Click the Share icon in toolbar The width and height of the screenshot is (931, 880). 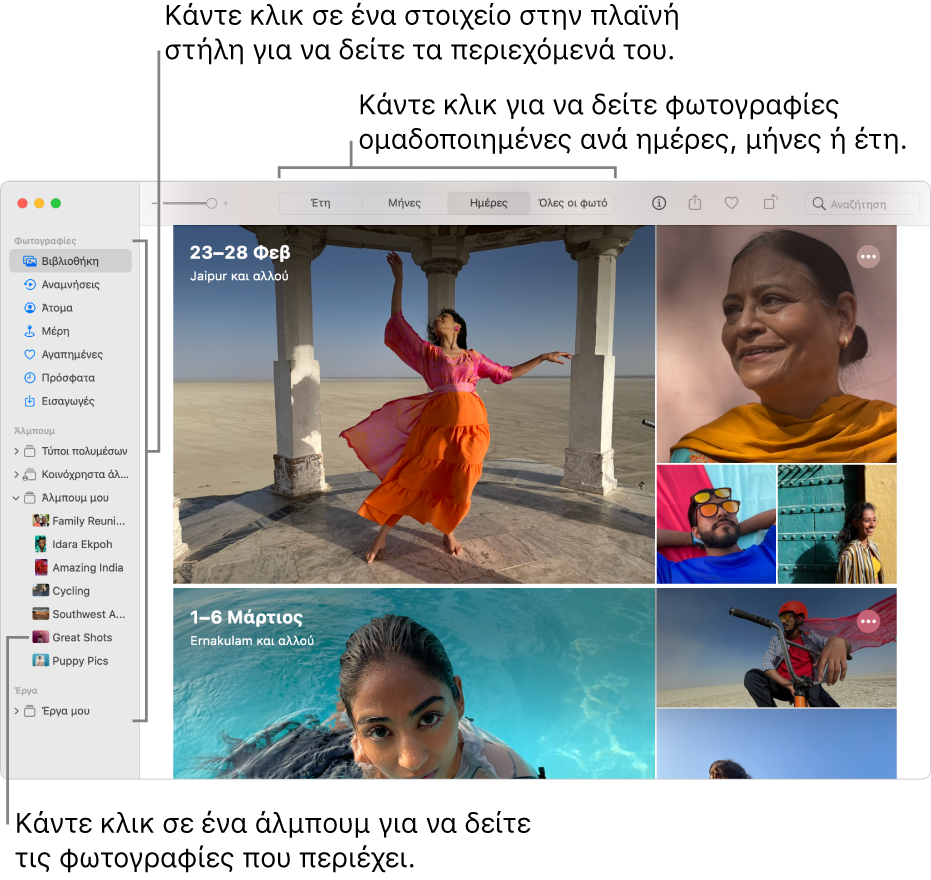pos(695,203)
